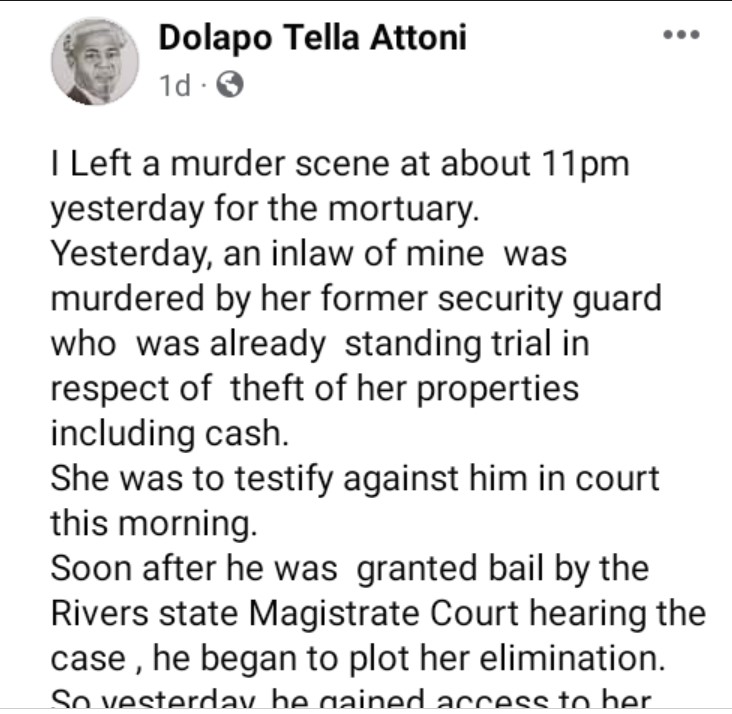Click the globe public audience icon
The width and height of the screenshot is (732, 714).
pyautogui.click(x=229, y=87)
